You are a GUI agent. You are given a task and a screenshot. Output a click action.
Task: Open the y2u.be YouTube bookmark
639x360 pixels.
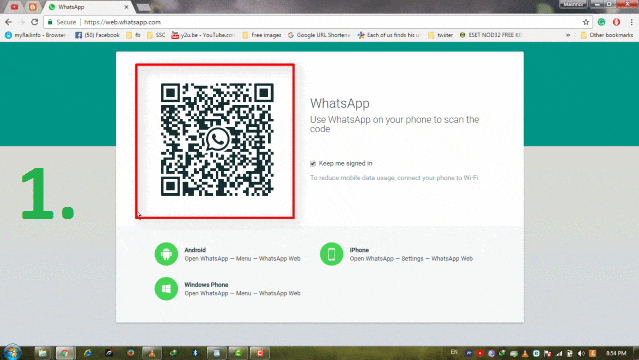pyautogui.click(x=203, y=35)
